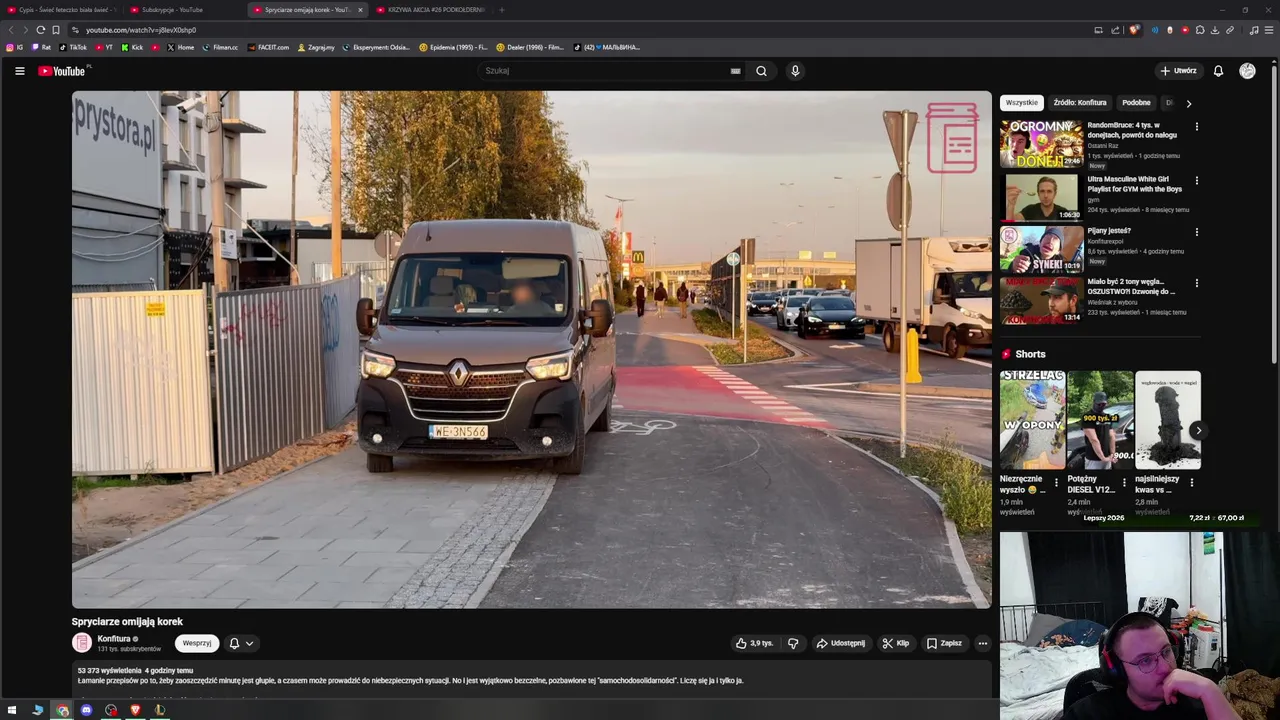Screen dimensions: 1280x720
Task: Select the Wszystkie filter chip
Action: [1021, 103]
